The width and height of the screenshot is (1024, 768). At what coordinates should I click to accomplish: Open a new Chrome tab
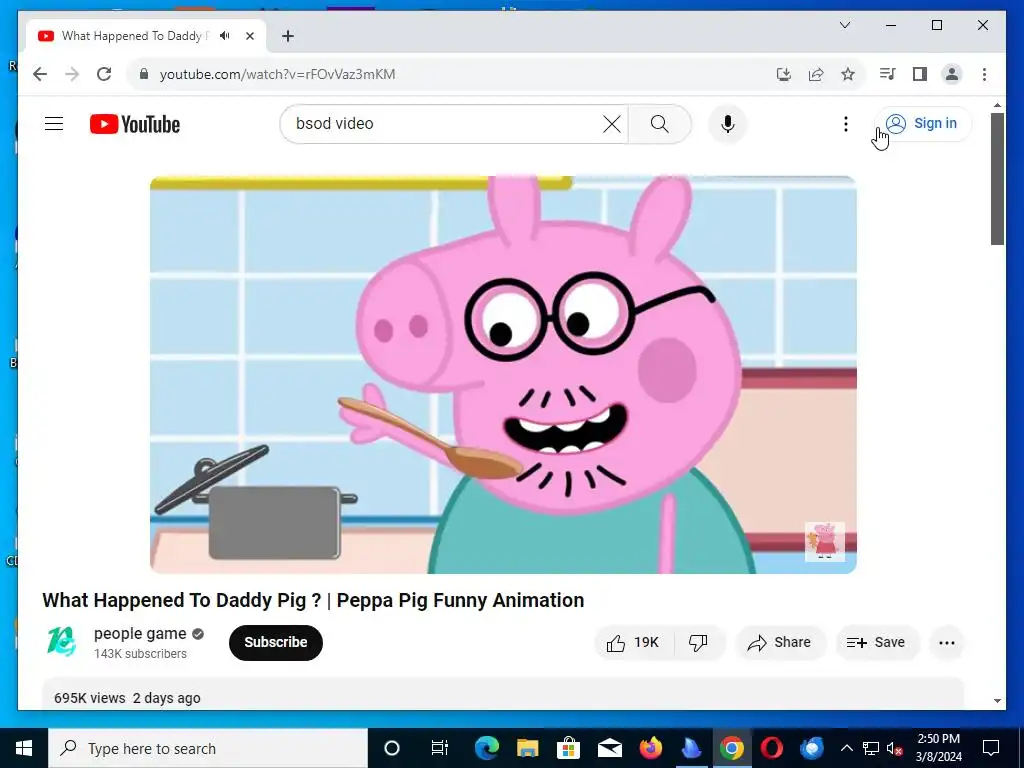(287, 36)
